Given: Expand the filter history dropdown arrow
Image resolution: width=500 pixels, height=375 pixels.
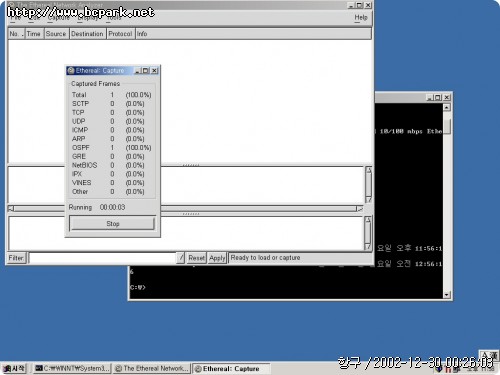Looking at the screenshot, I should (x=180, y=258).
